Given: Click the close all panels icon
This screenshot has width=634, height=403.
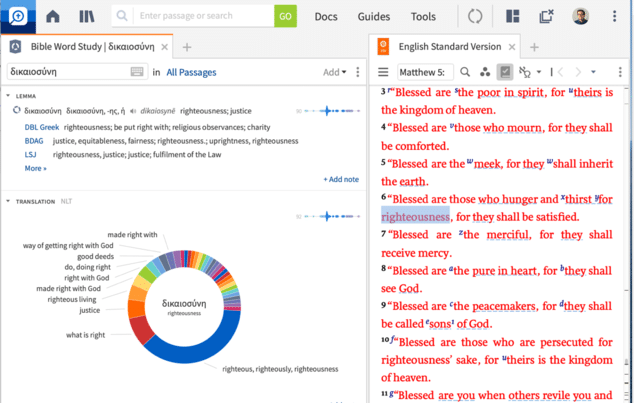Looking at the screenshot, I should point(546,16).
